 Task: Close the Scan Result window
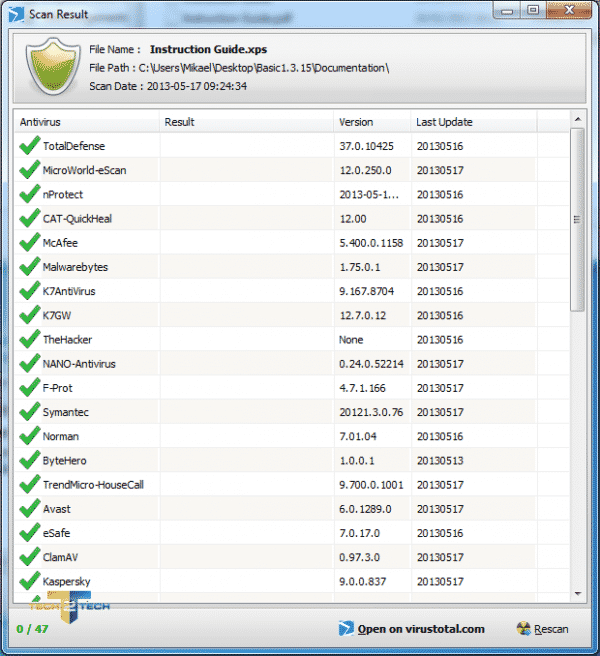tap(569, 10)
